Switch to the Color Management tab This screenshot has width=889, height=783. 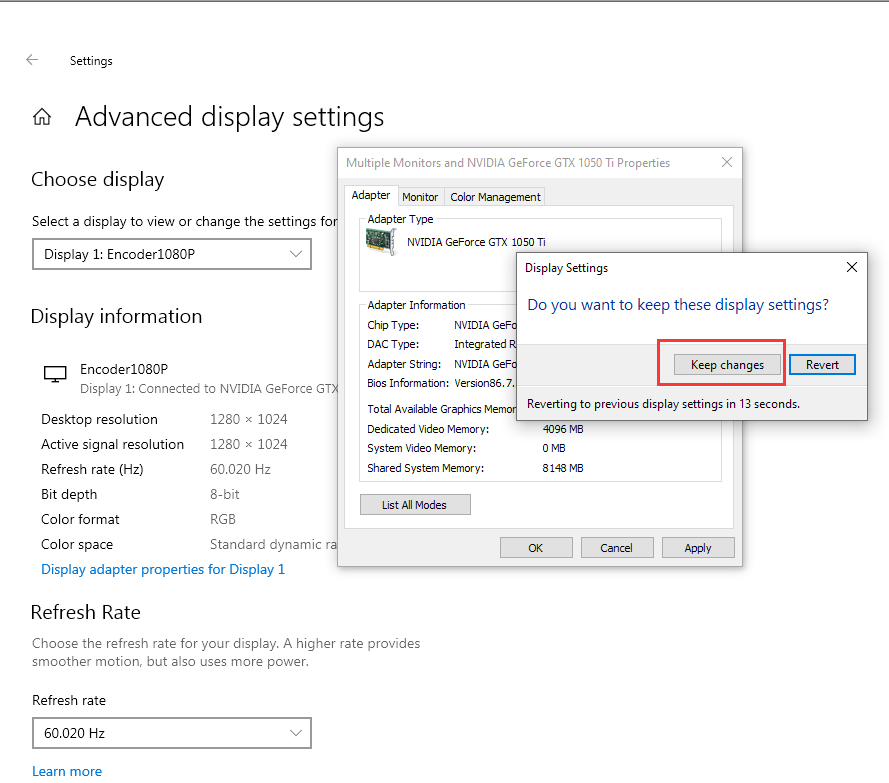494,196
